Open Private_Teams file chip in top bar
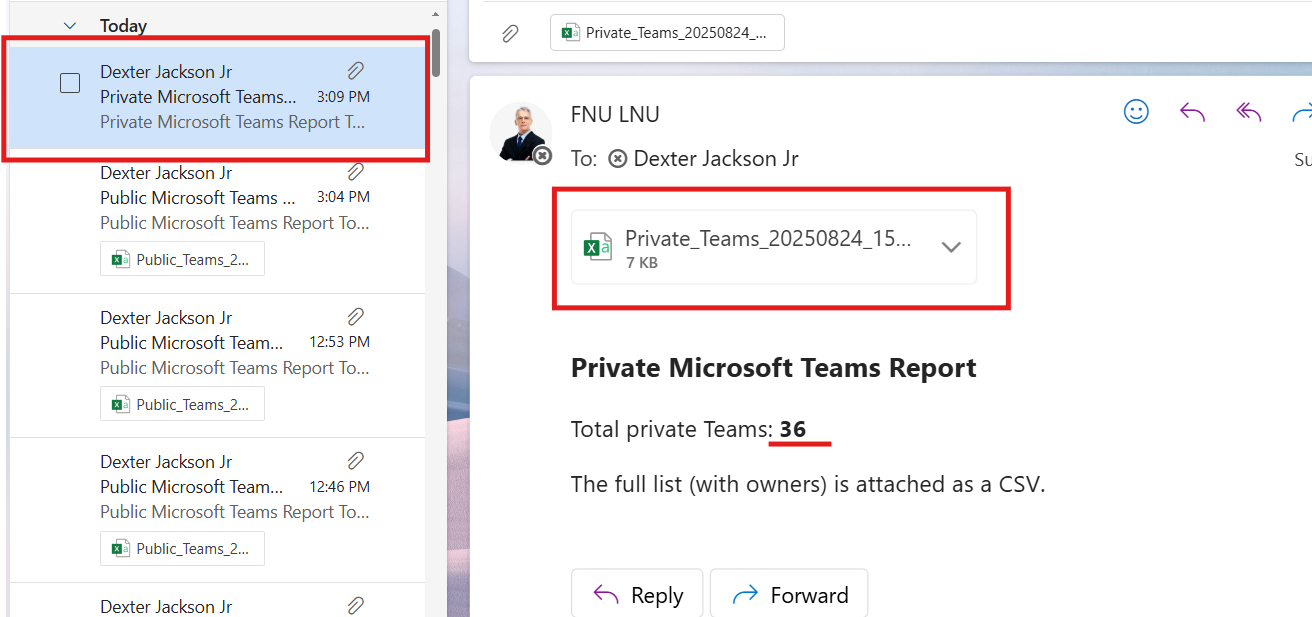1312x617 pixels. tap(667, 33)
